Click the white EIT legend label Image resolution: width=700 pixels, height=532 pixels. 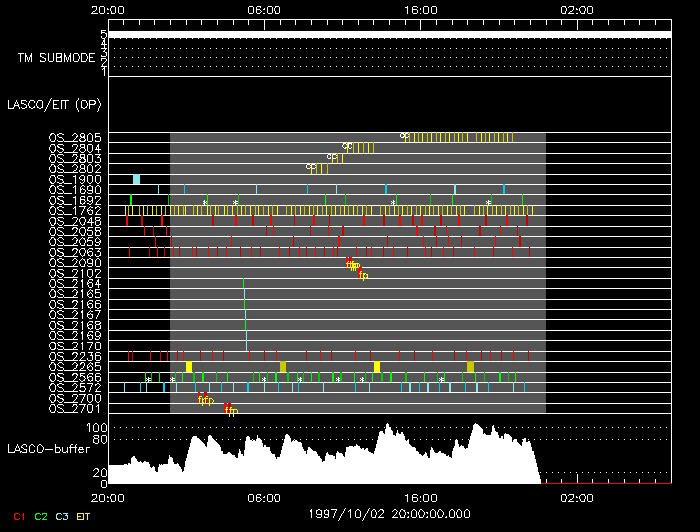[x=84, y=516]
